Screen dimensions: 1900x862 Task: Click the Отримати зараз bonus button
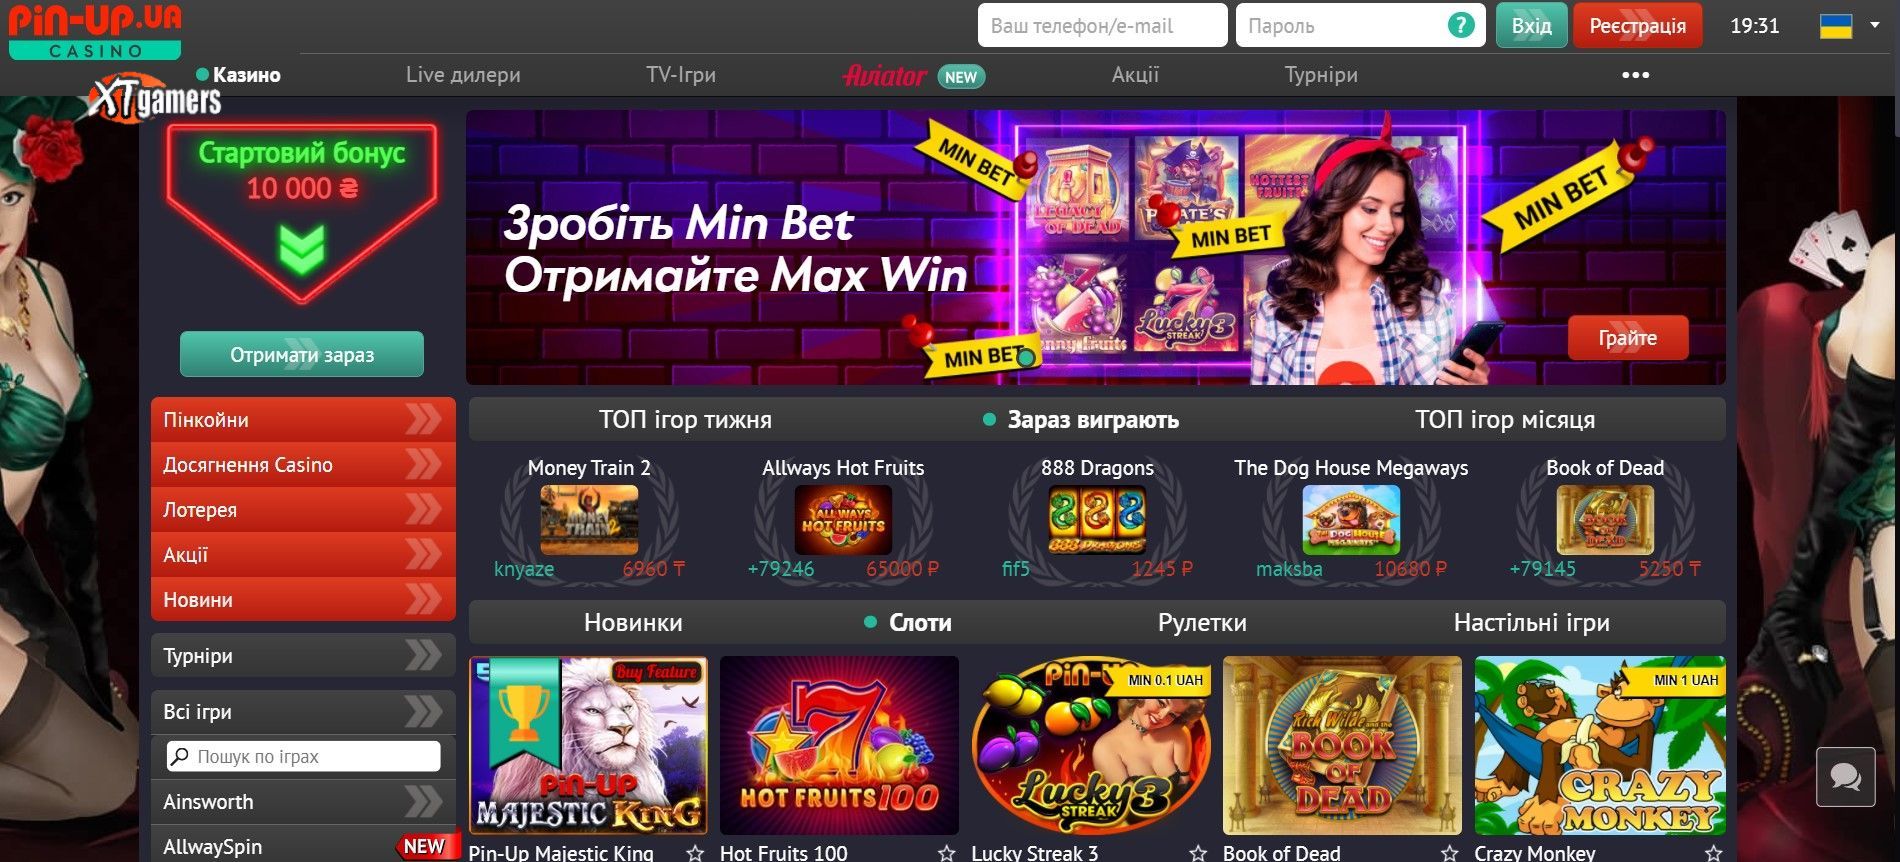[302, 354]
